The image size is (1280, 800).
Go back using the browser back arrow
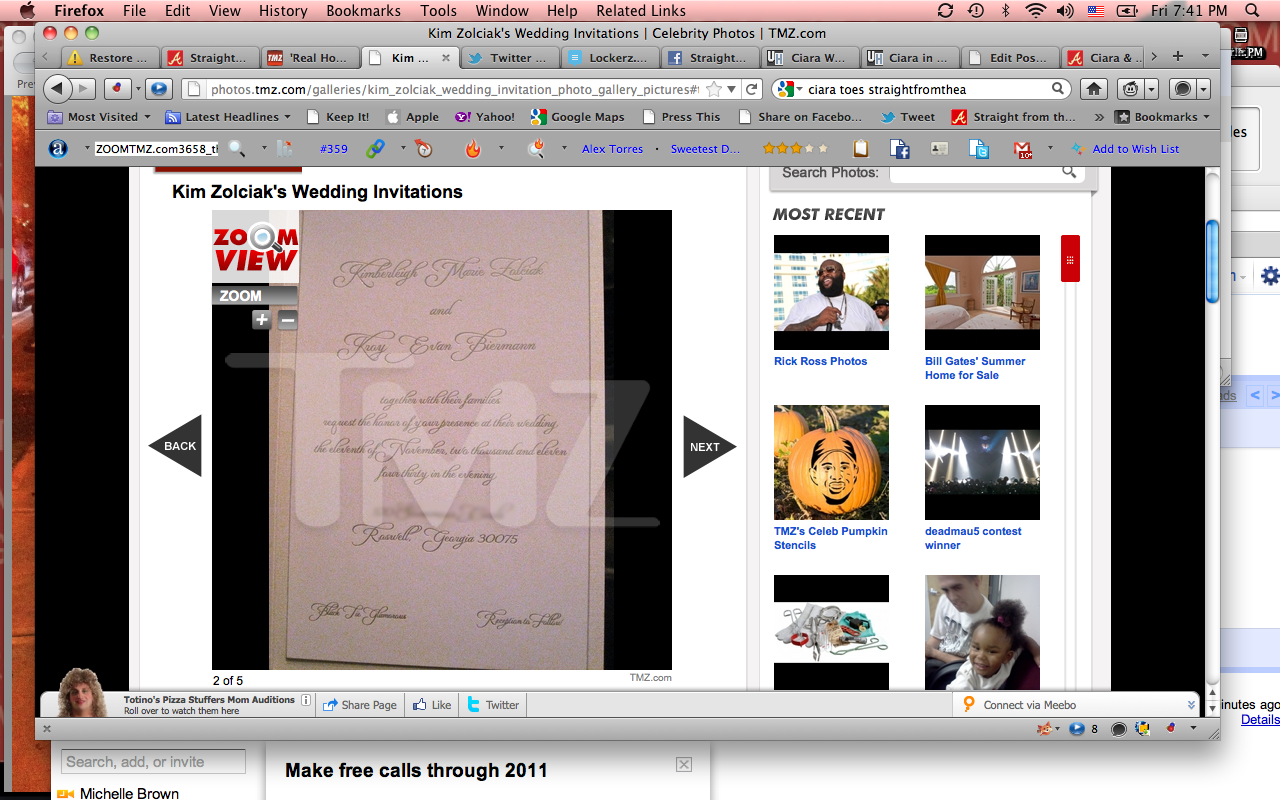pos(57,89)
